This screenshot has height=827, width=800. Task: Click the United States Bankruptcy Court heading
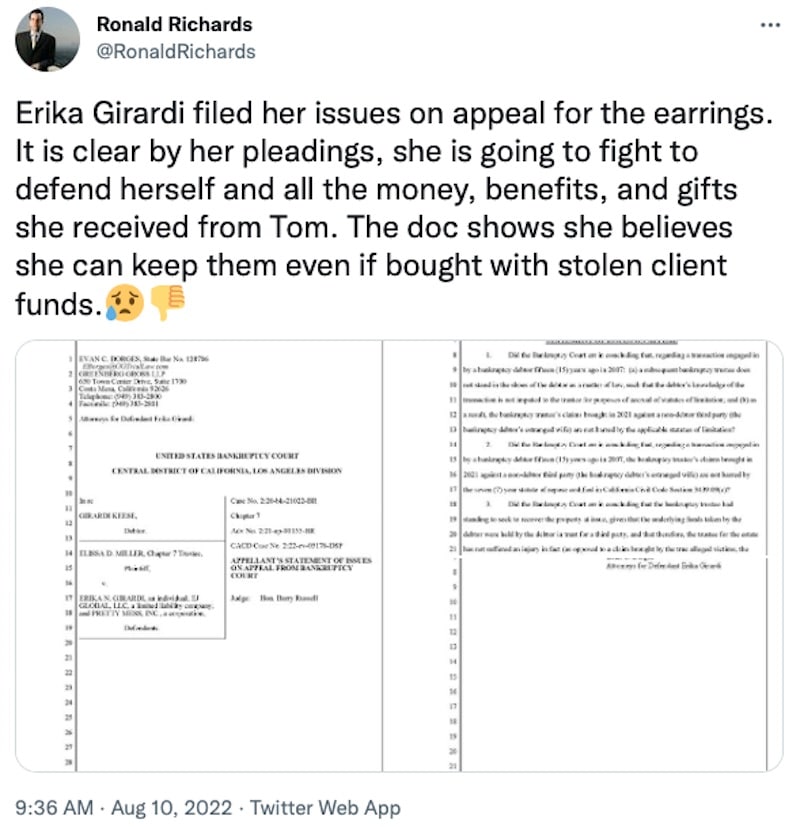pyautogui.click(x=227, y=456)
